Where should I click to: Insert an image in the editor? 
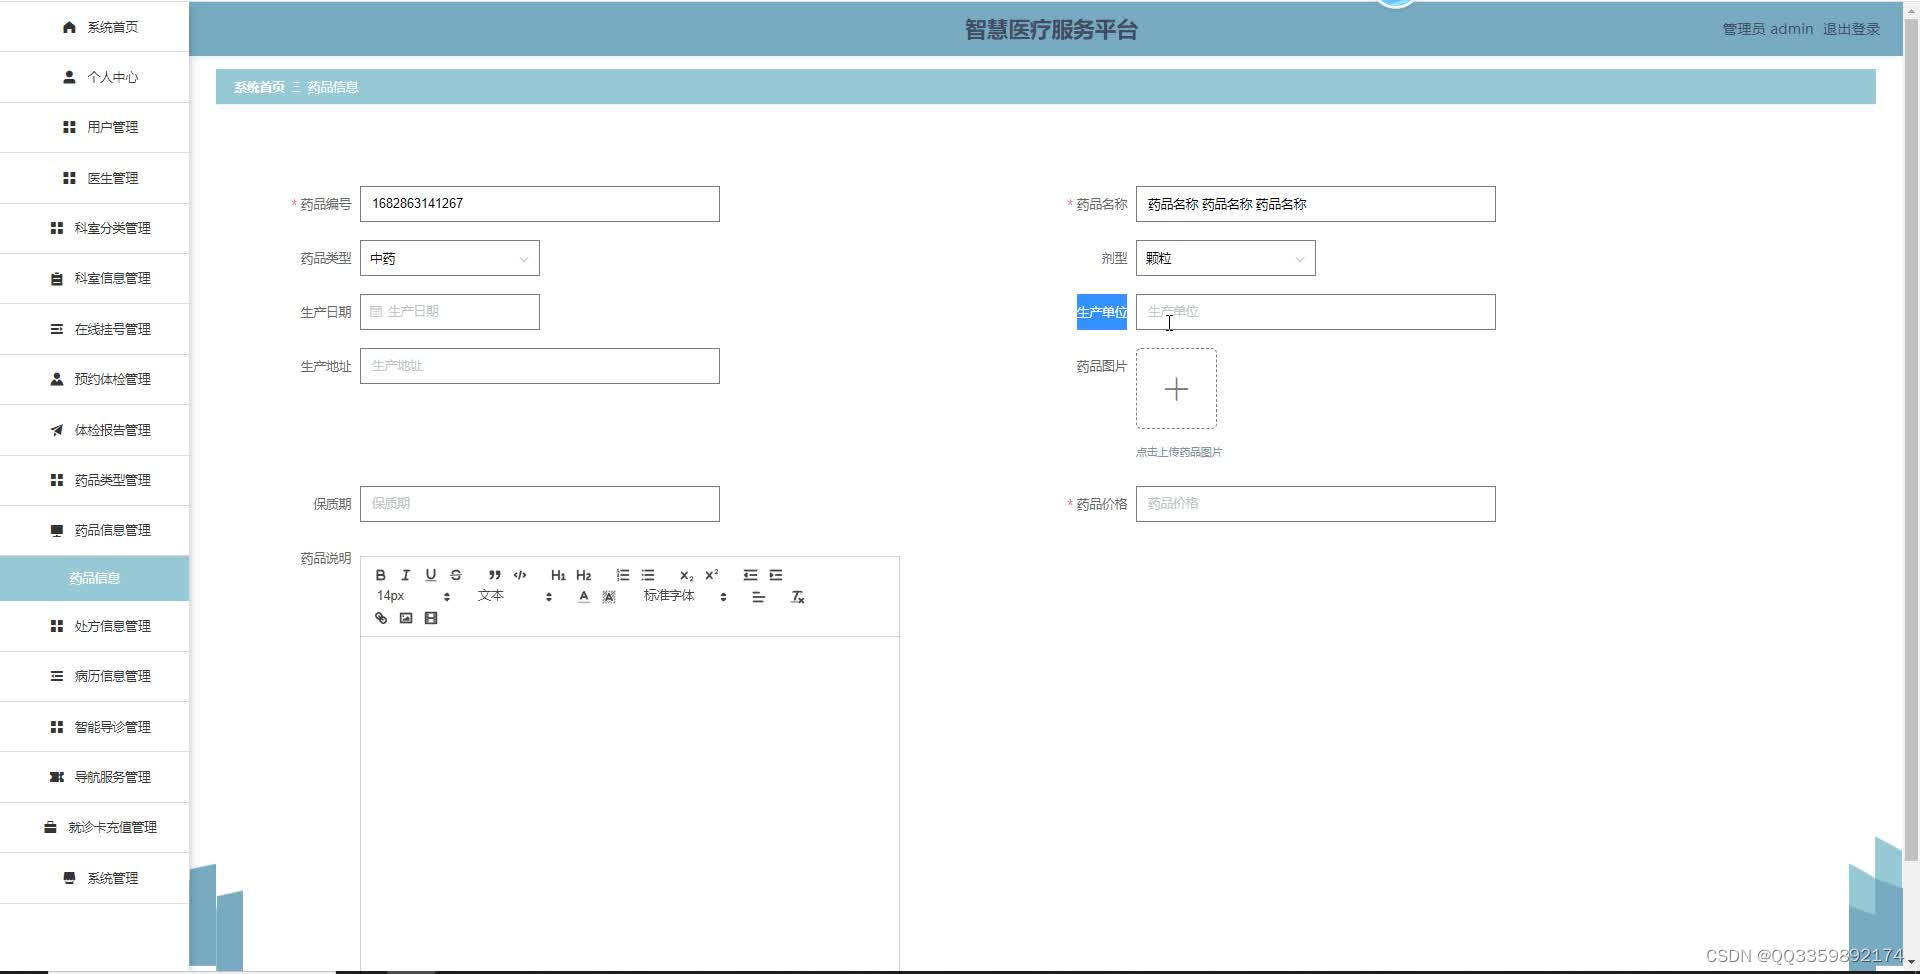coord(406,618)
